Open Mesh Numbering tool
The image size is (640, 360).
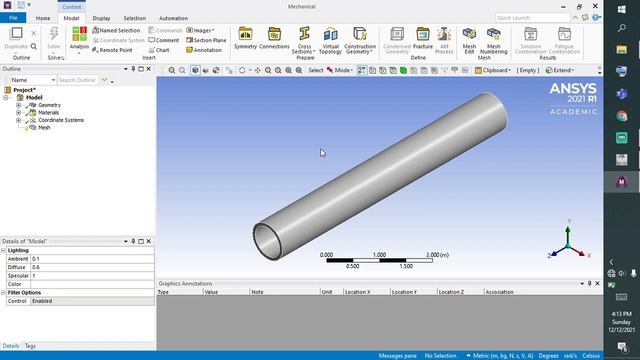click(x=493, y=40)
